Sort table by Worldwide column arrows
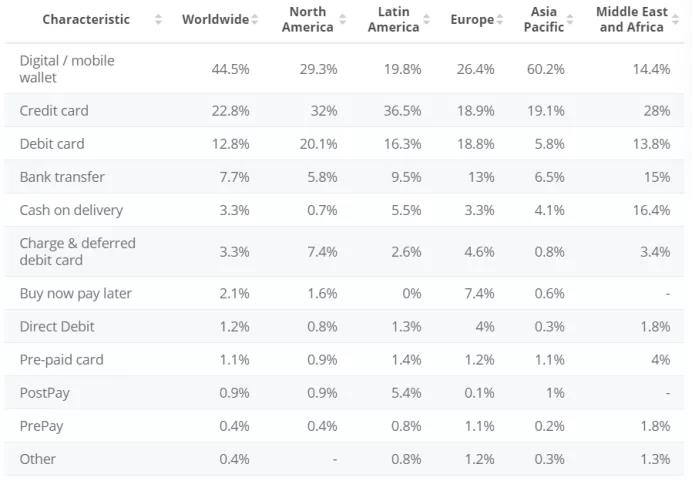692x481 pixels. pyautogui.click(x=255, y=20)
